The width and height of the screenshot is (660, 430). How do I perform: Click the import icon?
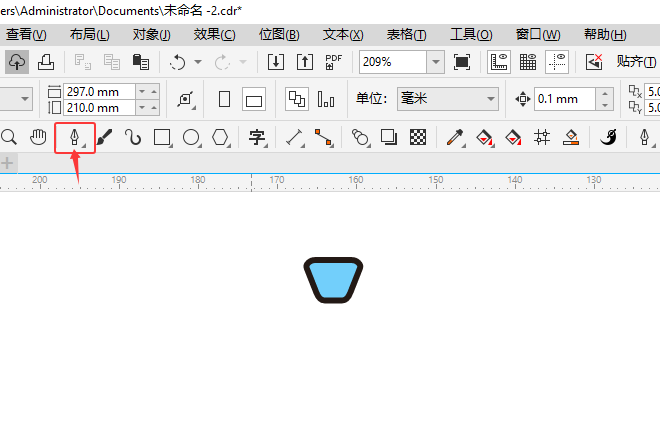pyautogui.click(x=276, y=62)
